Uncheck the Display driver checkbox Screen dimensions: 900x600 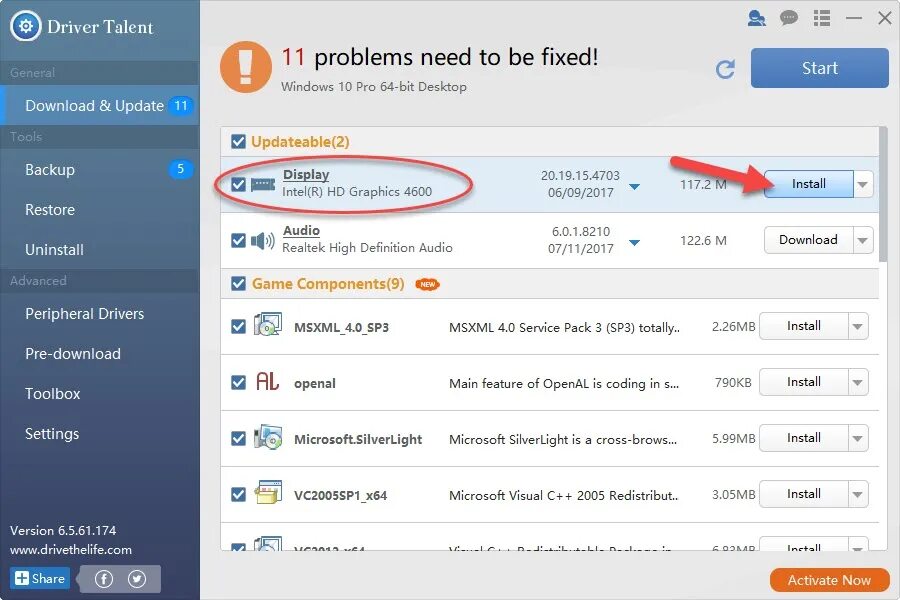click(238, 184)
